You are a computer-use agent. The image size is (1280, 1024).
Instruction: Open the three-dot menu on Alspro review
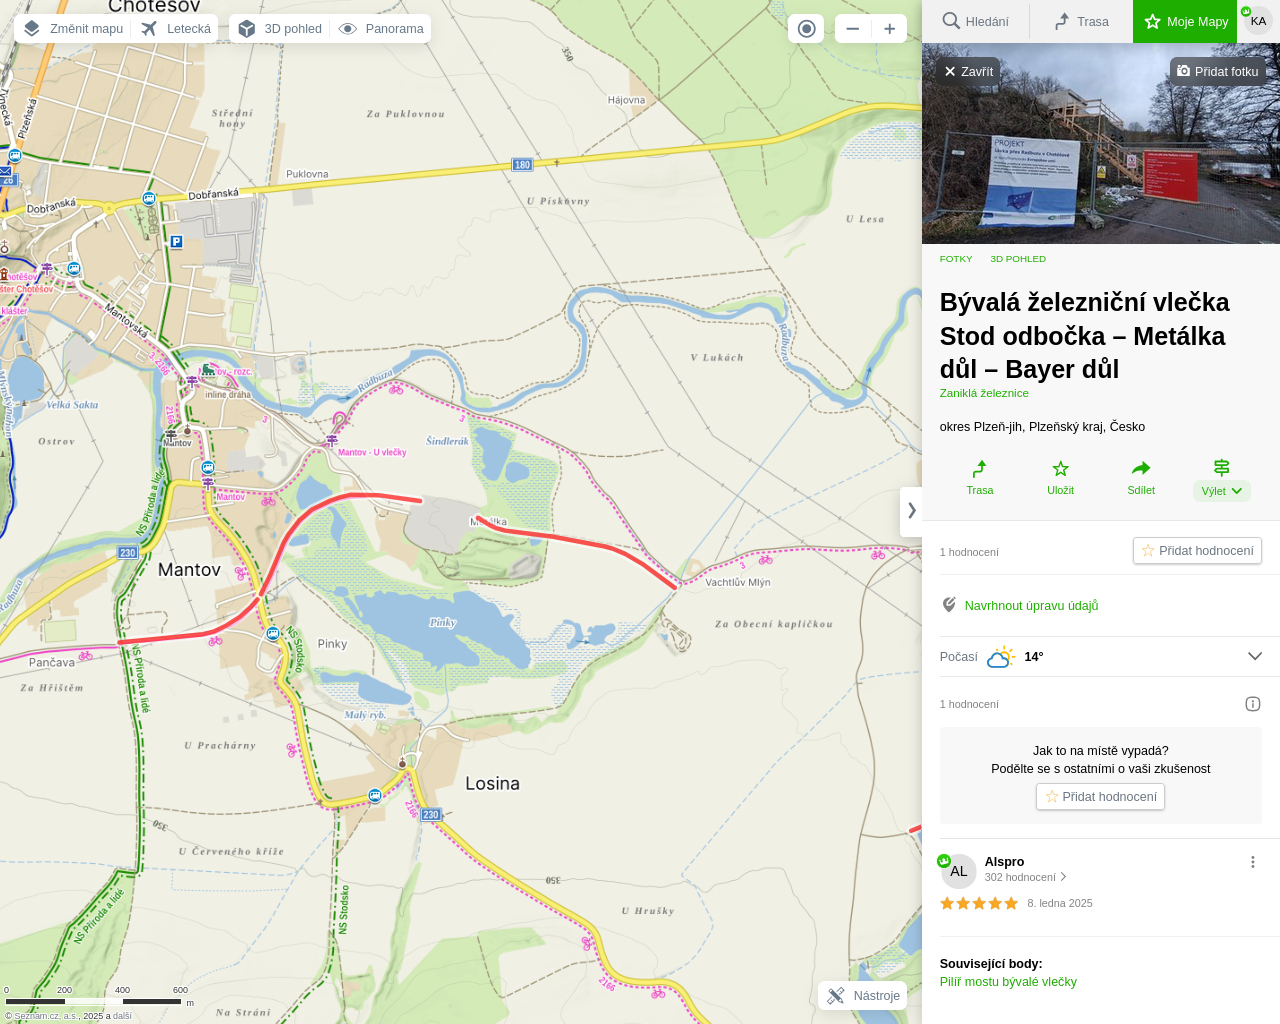[x=1252, y=862]
